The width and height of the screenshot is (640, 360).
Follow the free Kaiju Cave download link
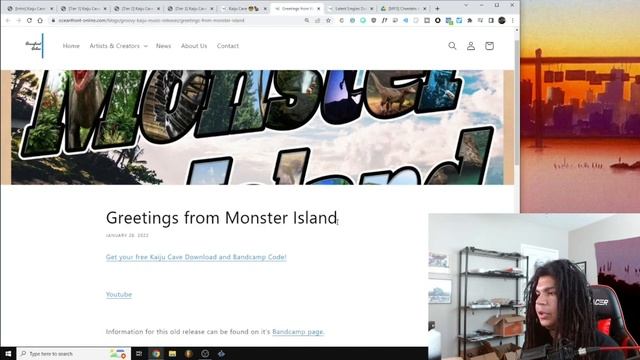point(196,257)
